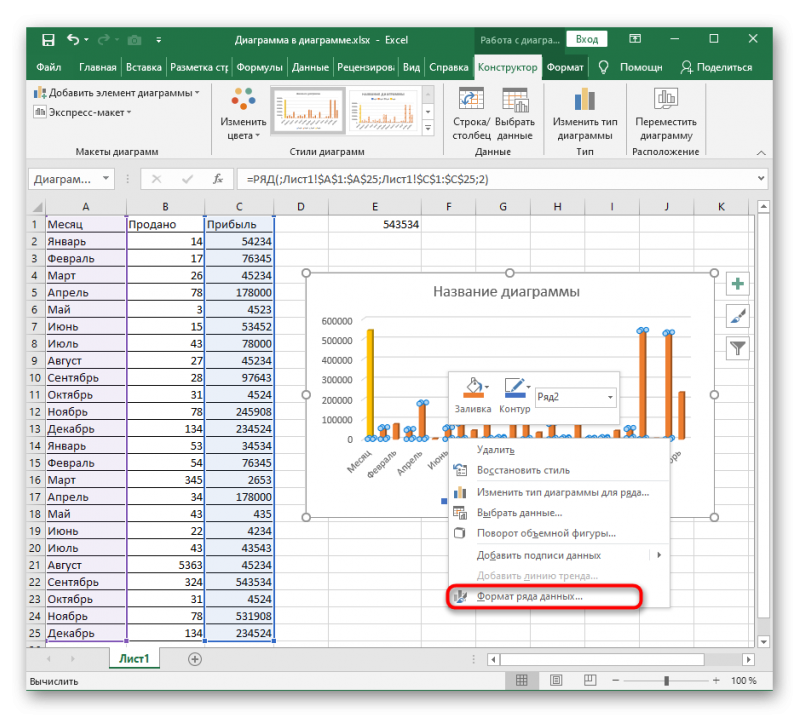Click the Chart Styles brush button
The height and width of the screenshot is (718, 800).
pos(737,316)
